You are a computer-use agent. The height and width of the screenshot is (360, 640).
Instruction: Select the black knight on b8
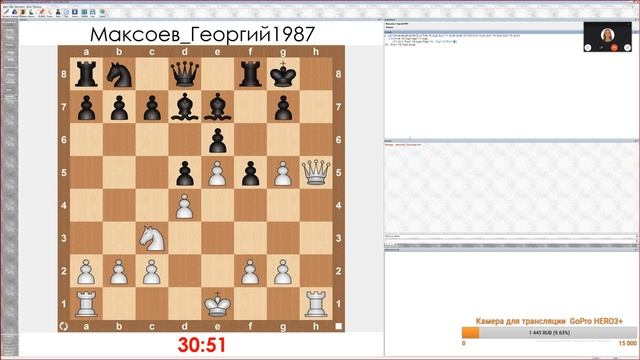[x=119, y=74]
